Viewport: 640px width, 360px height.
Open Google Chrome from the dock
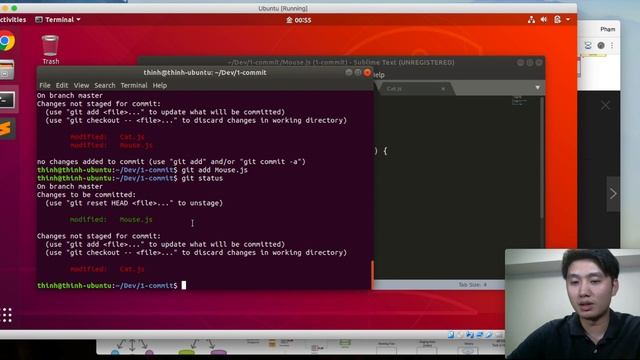coord(6,42)
